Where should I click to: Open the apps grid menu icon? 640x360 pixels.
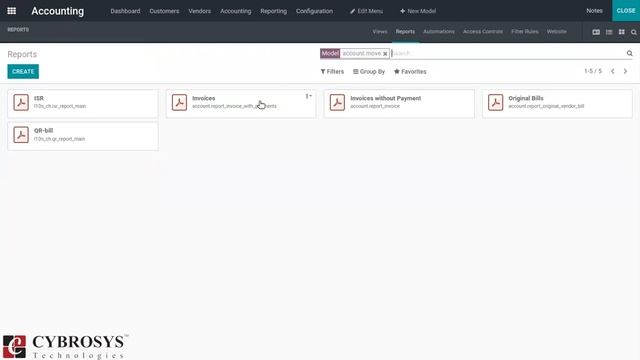11,11
